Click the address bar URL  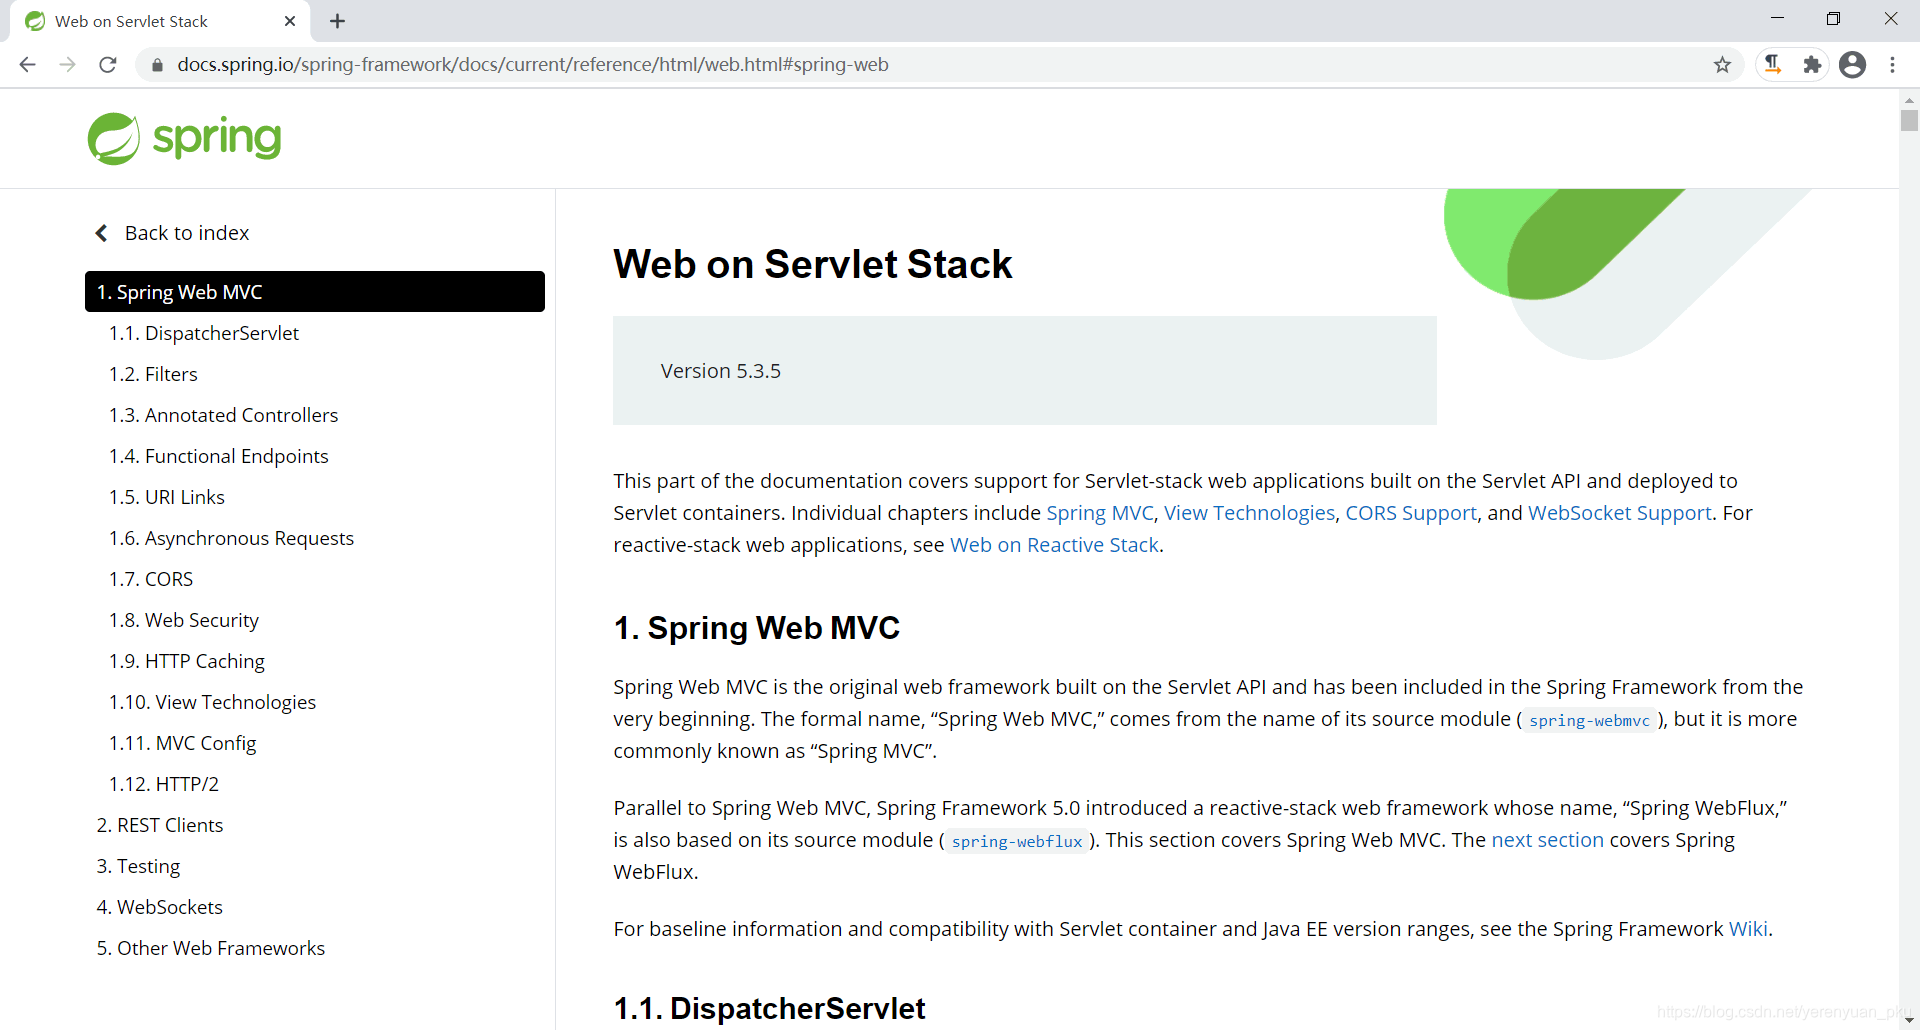point(533,65)
